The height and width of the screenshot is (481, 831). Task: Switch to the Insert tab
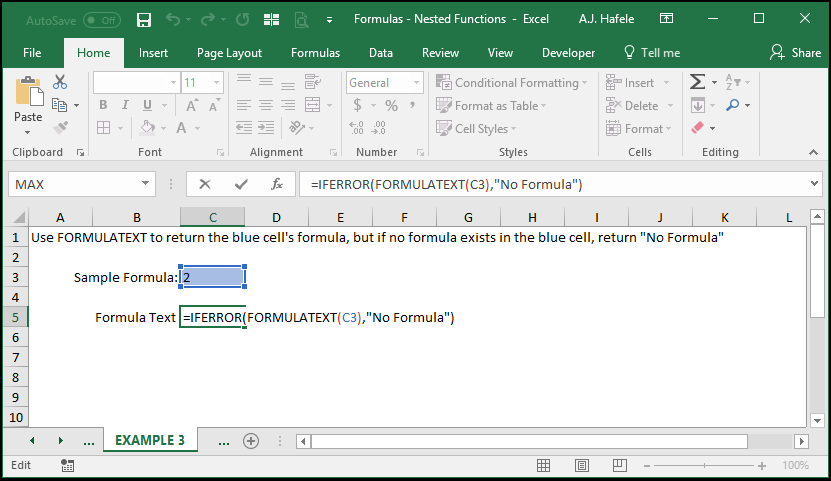153,53
